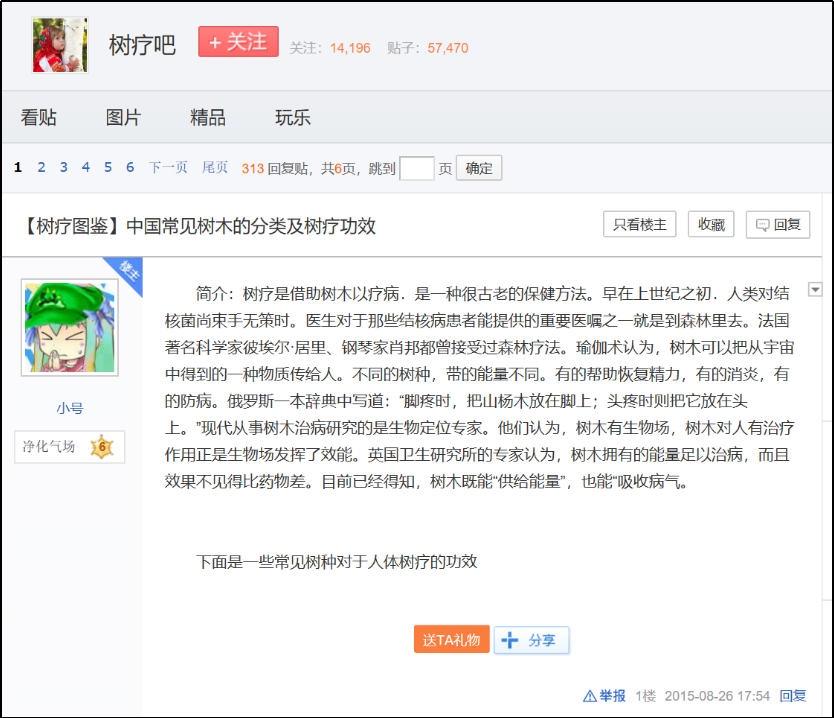Switch to the 图片 tab

[123, 117]
